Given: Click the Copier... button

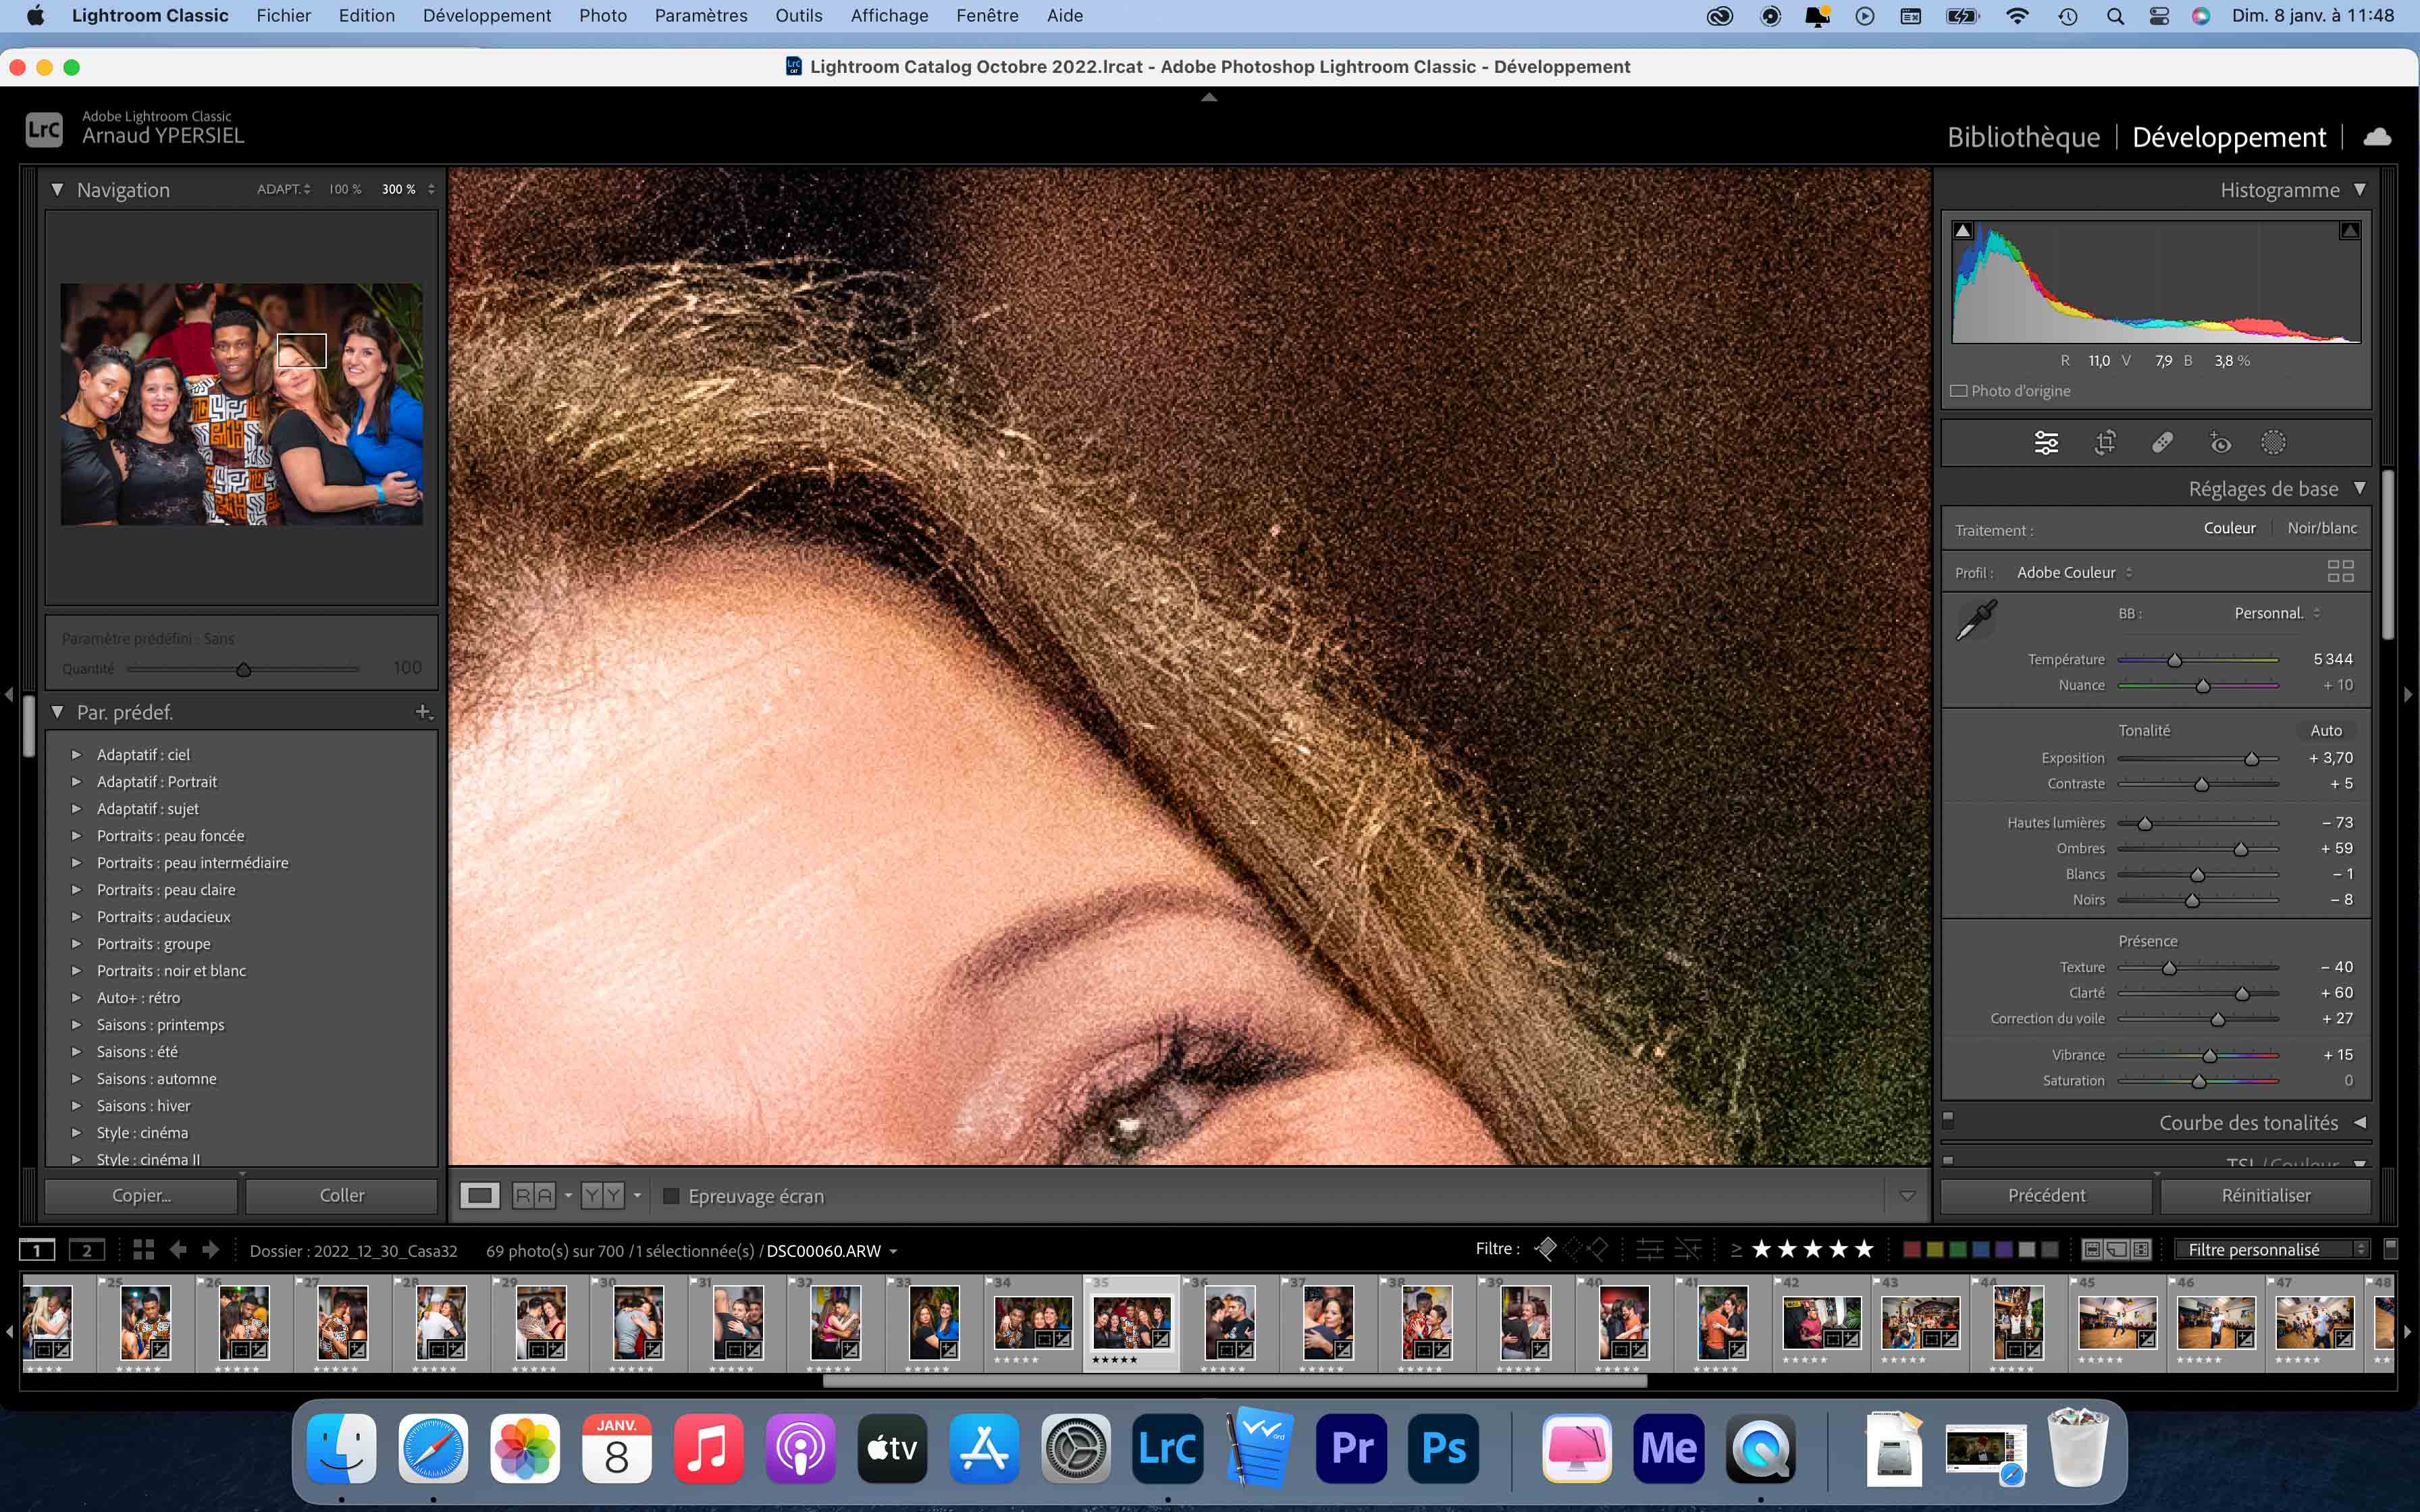Looking at the screenshot, I should 141,1195.
